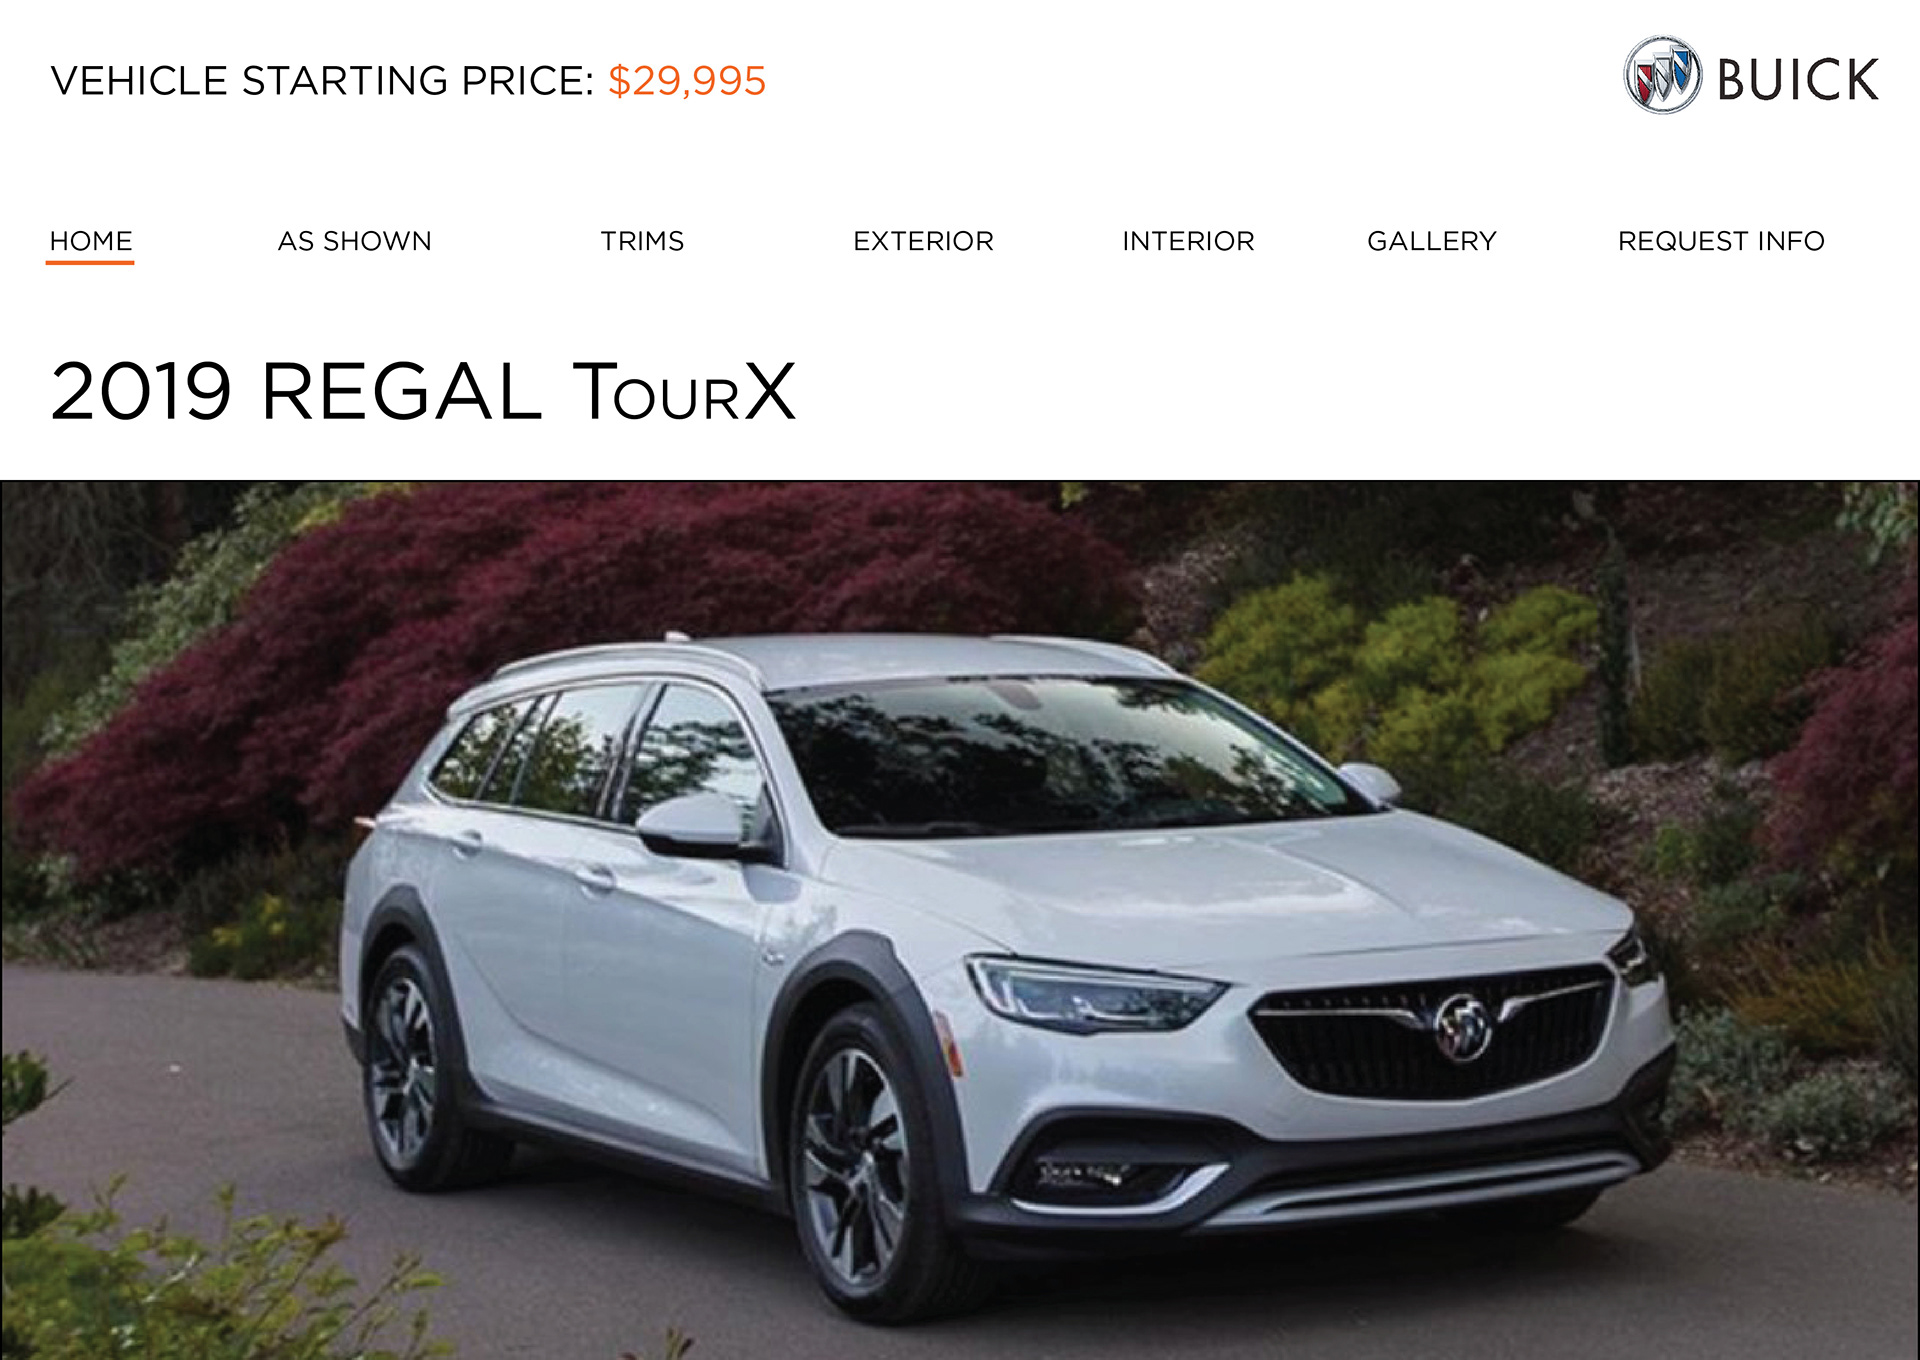Click the BUICK wordmark text

(x=1798, y=80)
